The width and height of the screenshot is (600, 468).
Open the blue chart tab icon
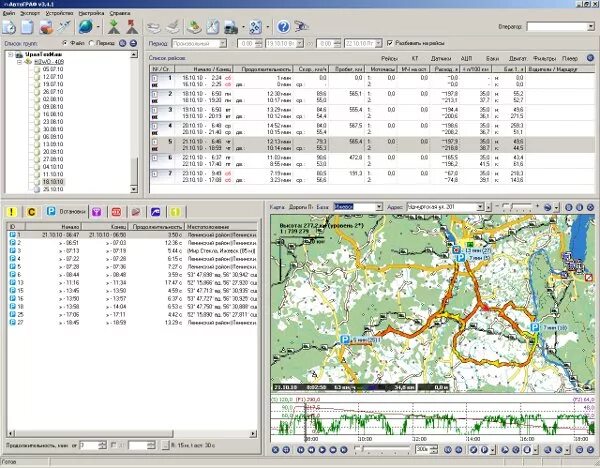click(155, 212)
